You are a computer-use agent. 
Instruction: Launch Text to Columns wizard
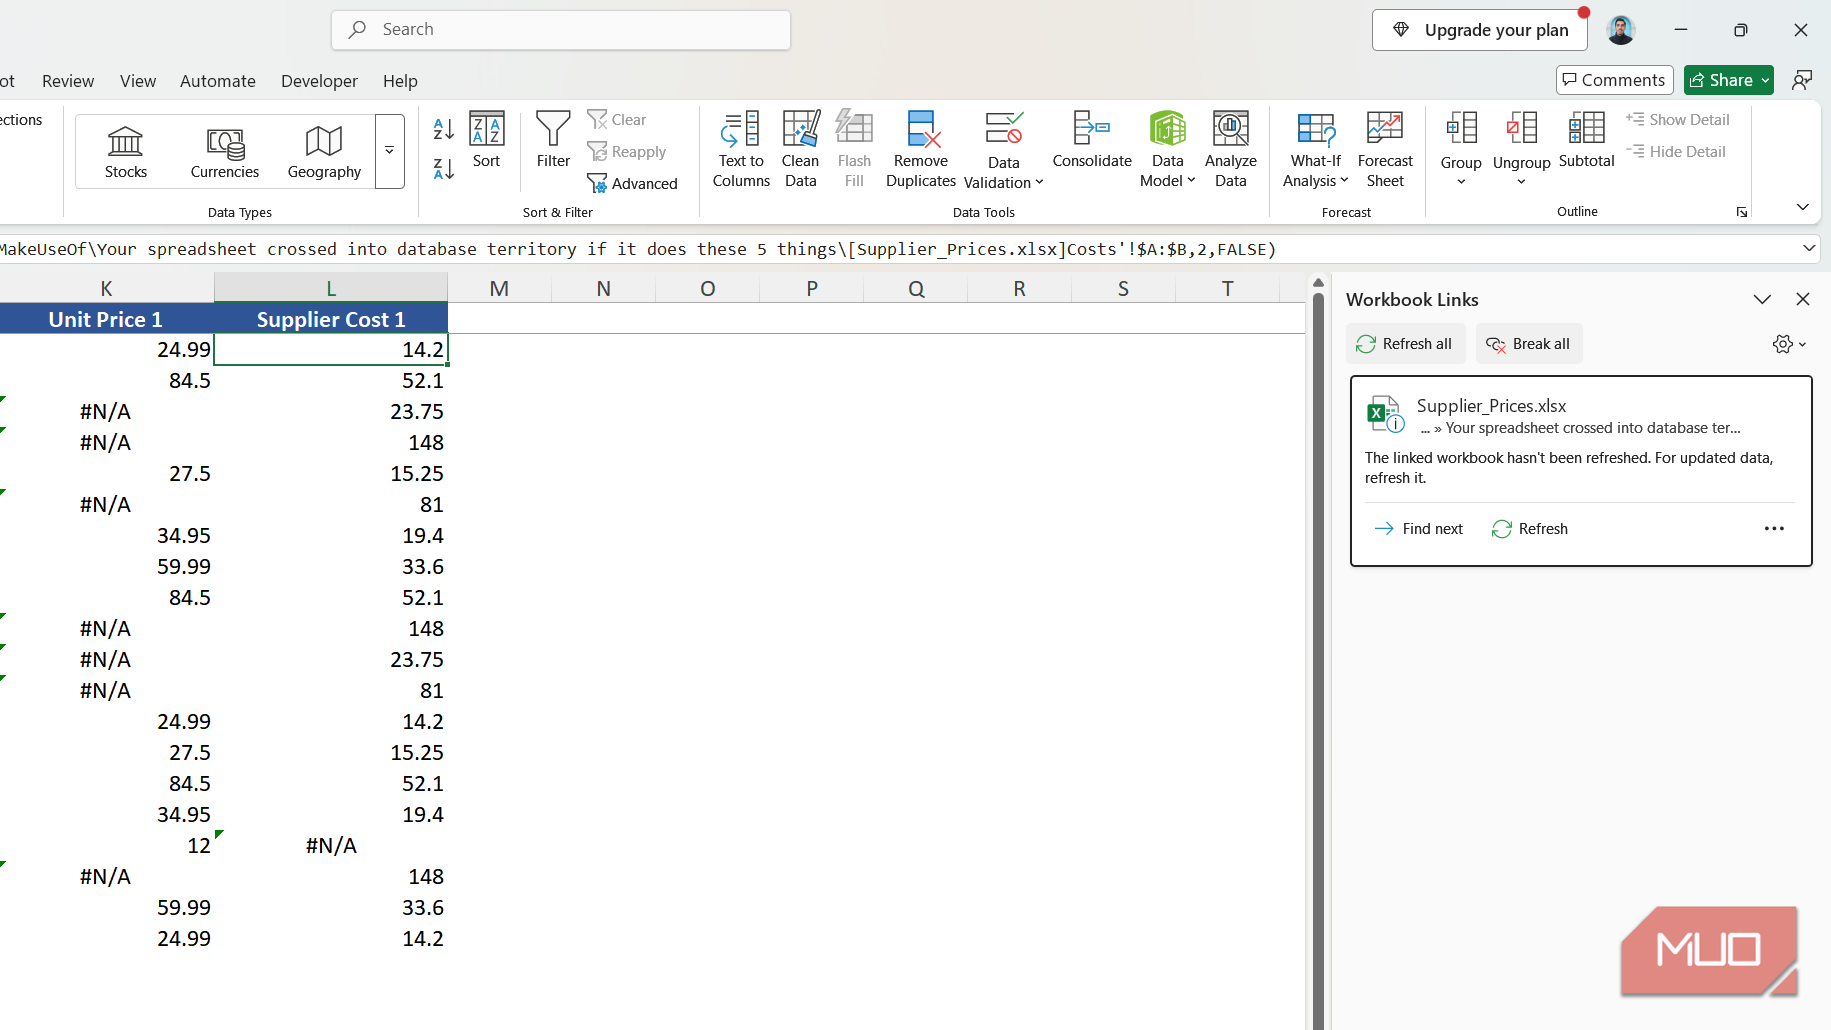741,150
